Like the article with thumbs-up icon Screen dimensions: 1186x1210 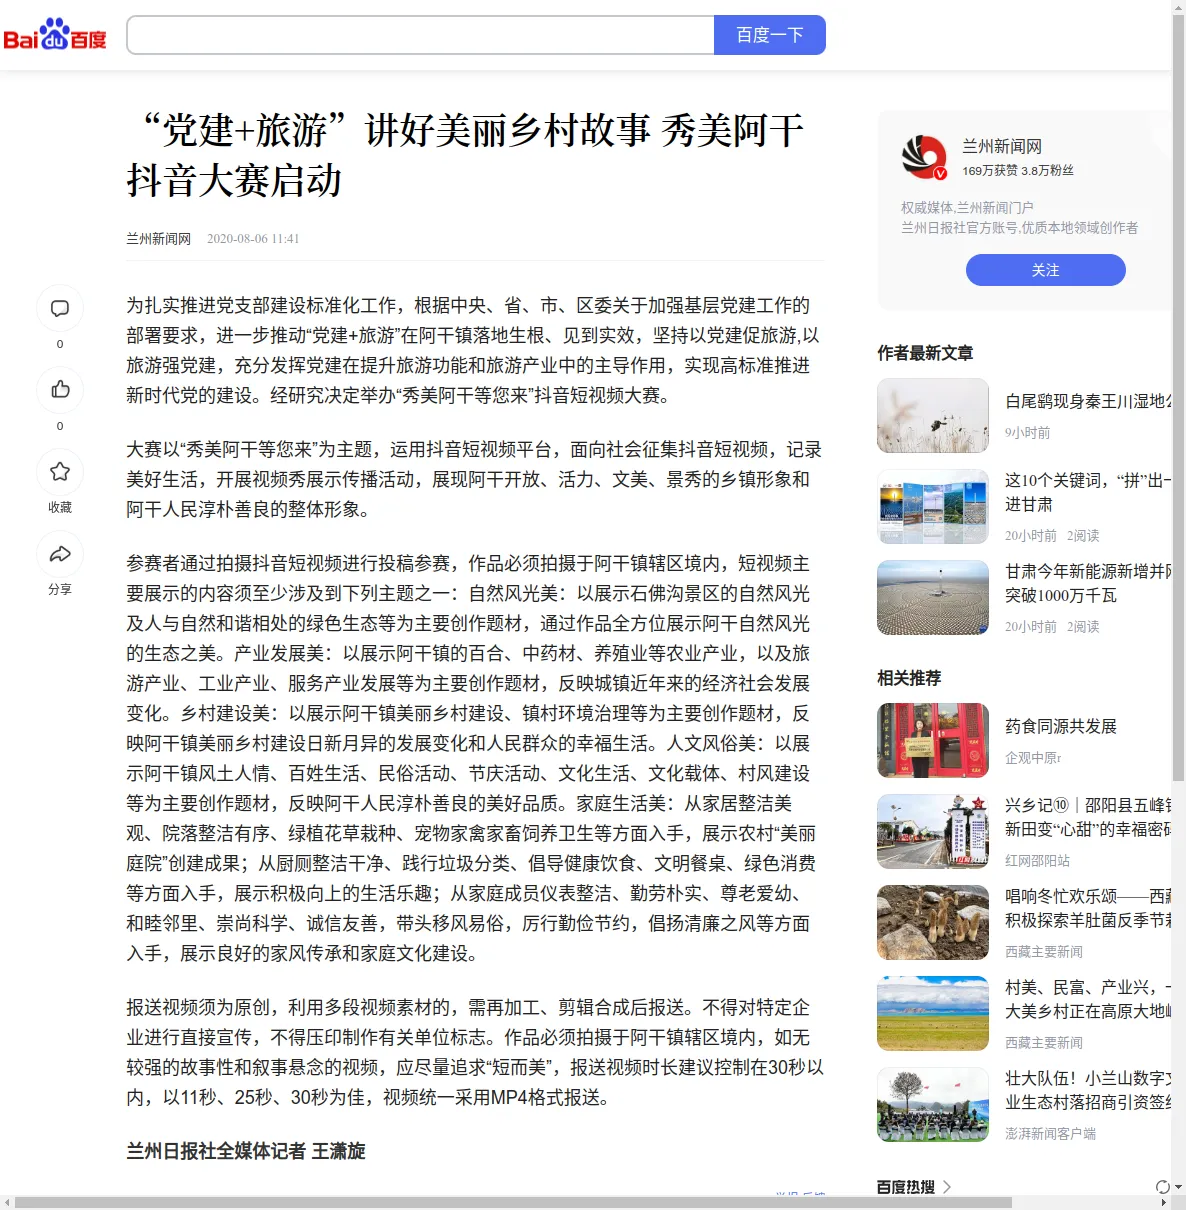coord(60,389)
